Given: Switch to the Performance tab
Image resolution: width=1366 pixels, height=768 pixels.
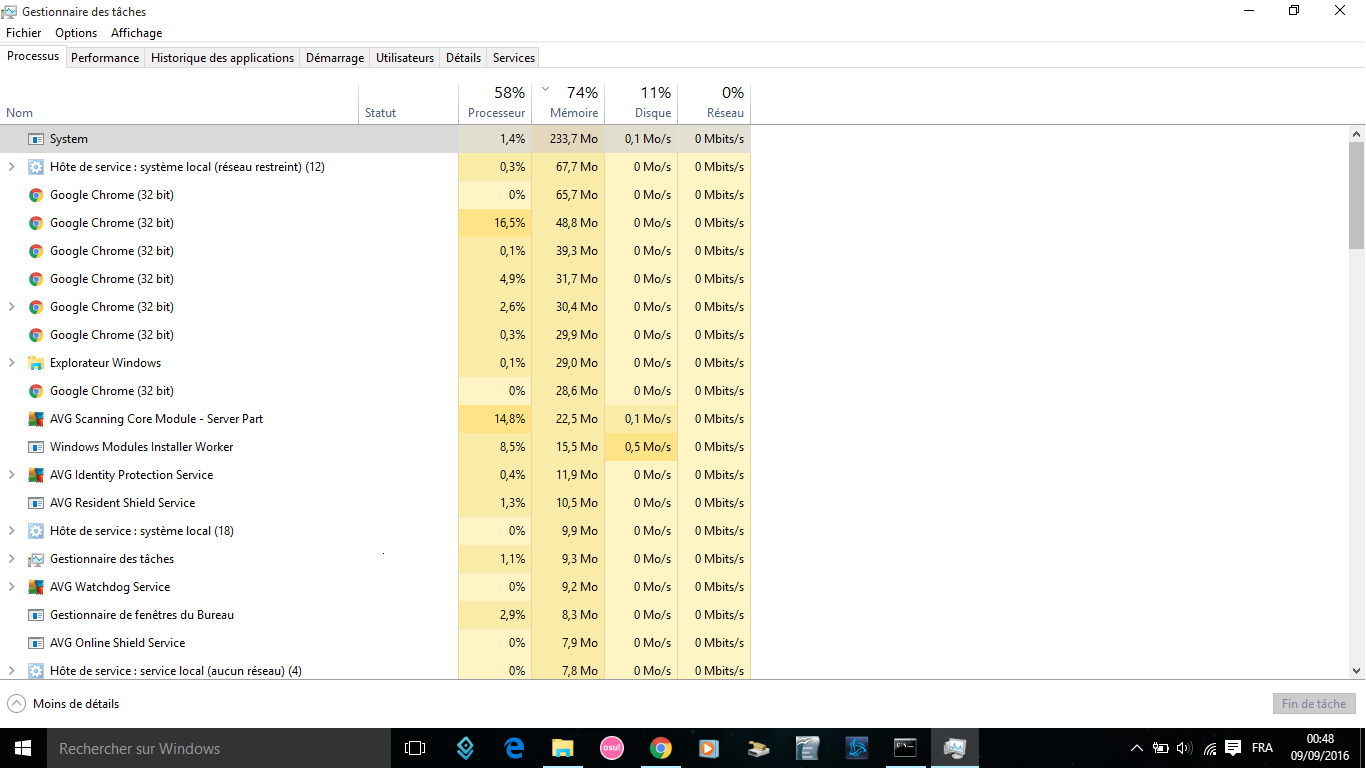Looking at the screenshot, I should 105,58.
